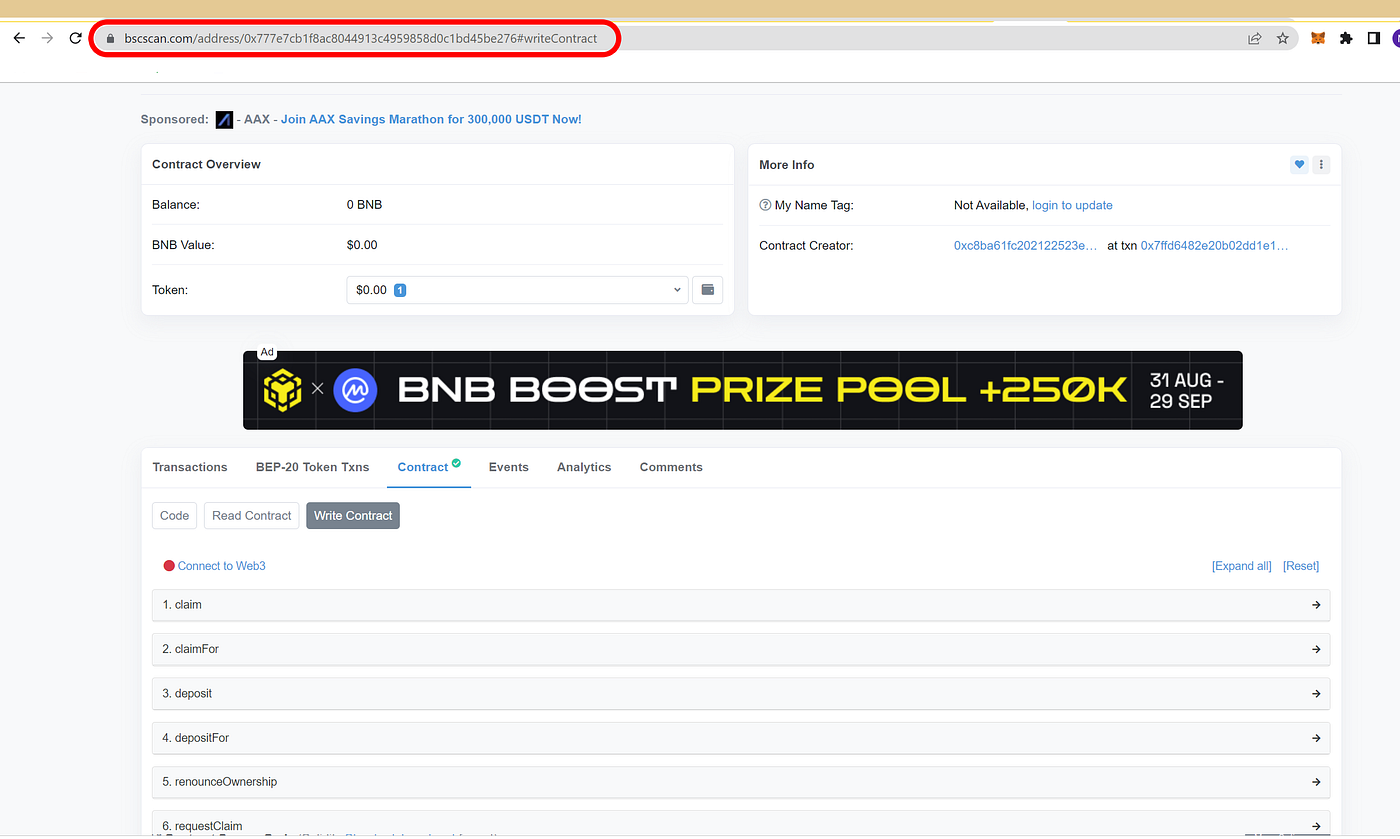Image resolution: width=1400 pixels, height=839 pixels.
Task: Click the Connect to Web3 link
Action: coord(221,566)
